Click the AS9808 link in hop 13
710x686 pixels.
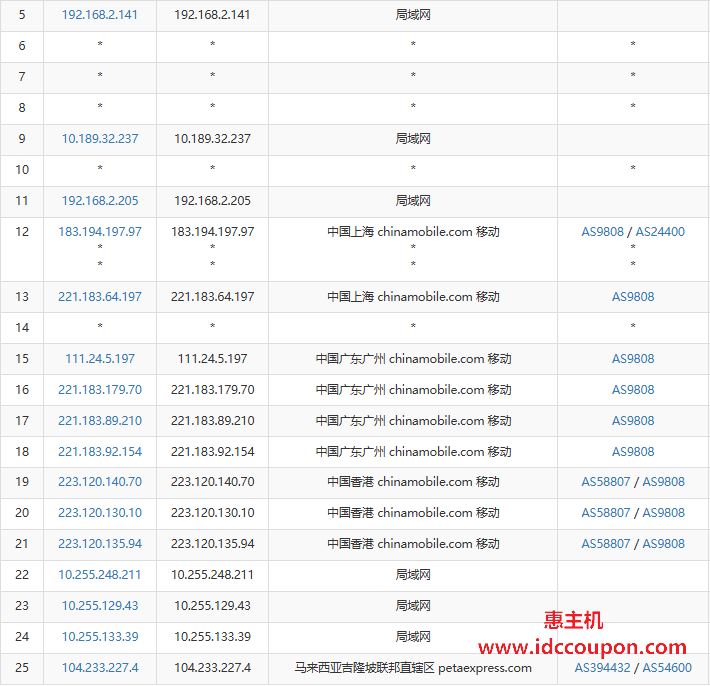coord(633,297)
